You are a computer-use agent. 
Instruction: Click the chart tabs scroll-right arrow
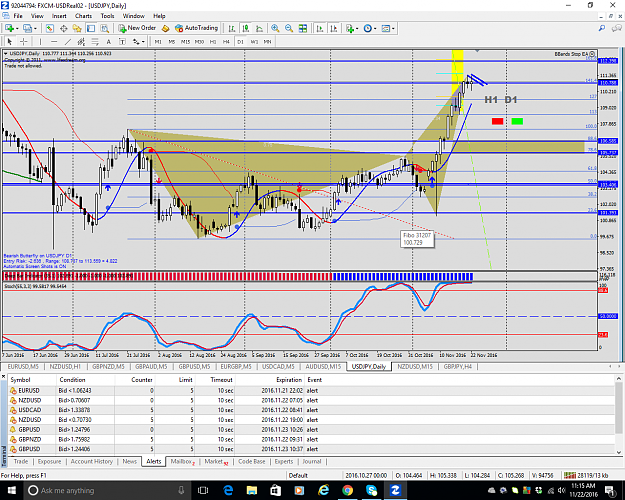621,366
